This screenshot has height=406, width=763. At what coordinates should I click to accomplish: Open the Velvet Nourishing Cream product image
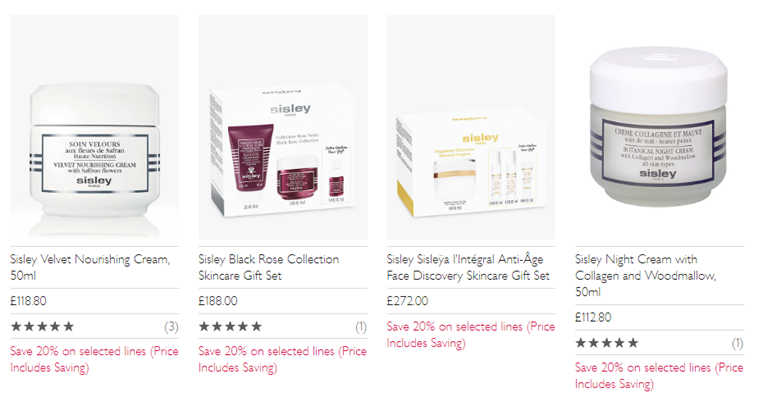94,127
